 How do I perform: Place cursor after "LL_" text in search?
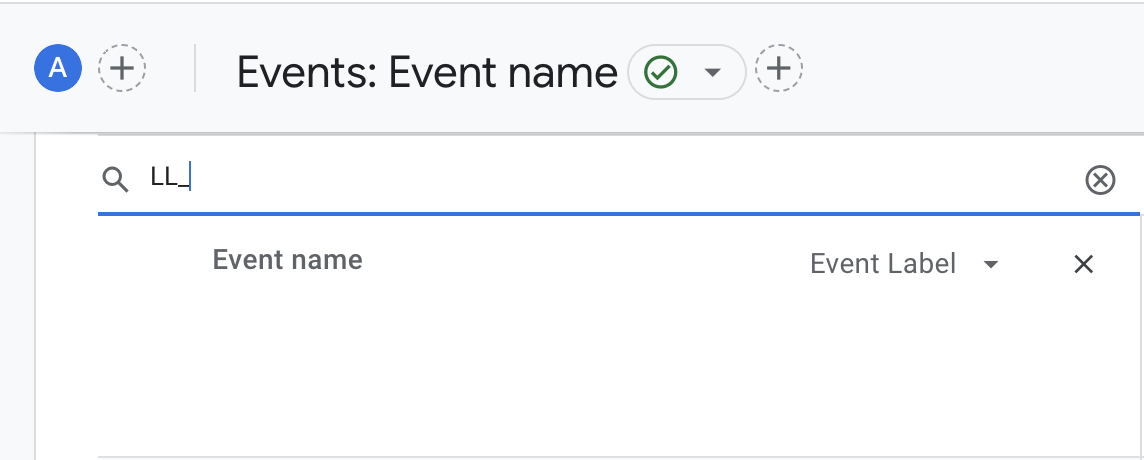190,178
